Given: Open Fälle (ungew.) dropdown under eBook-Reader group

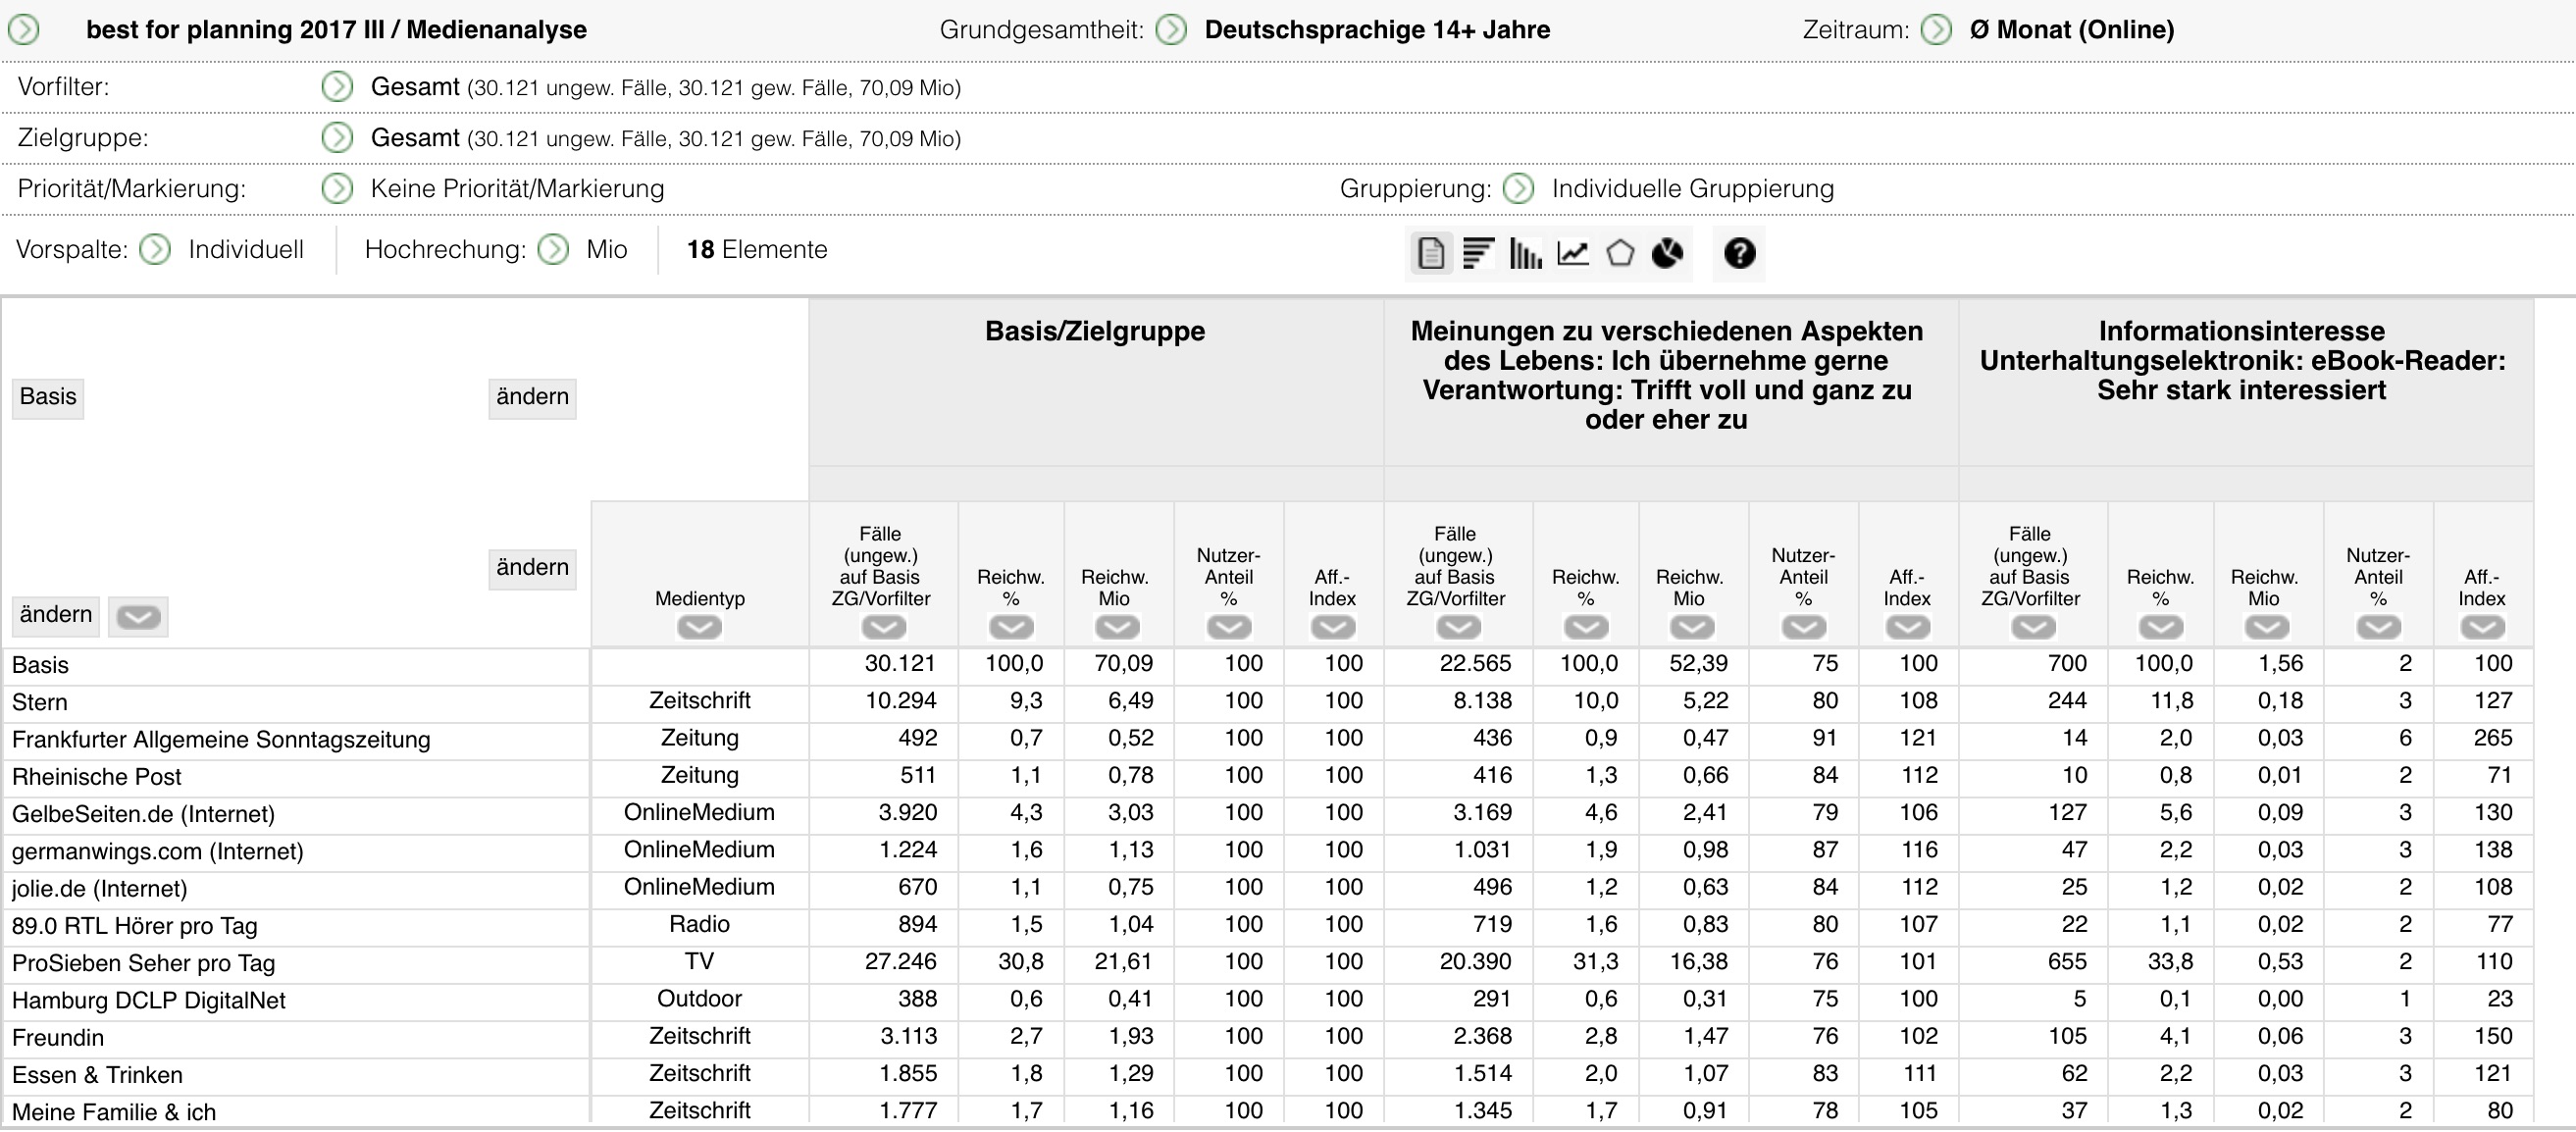Looking at the screenshot, I should 2034,628.
